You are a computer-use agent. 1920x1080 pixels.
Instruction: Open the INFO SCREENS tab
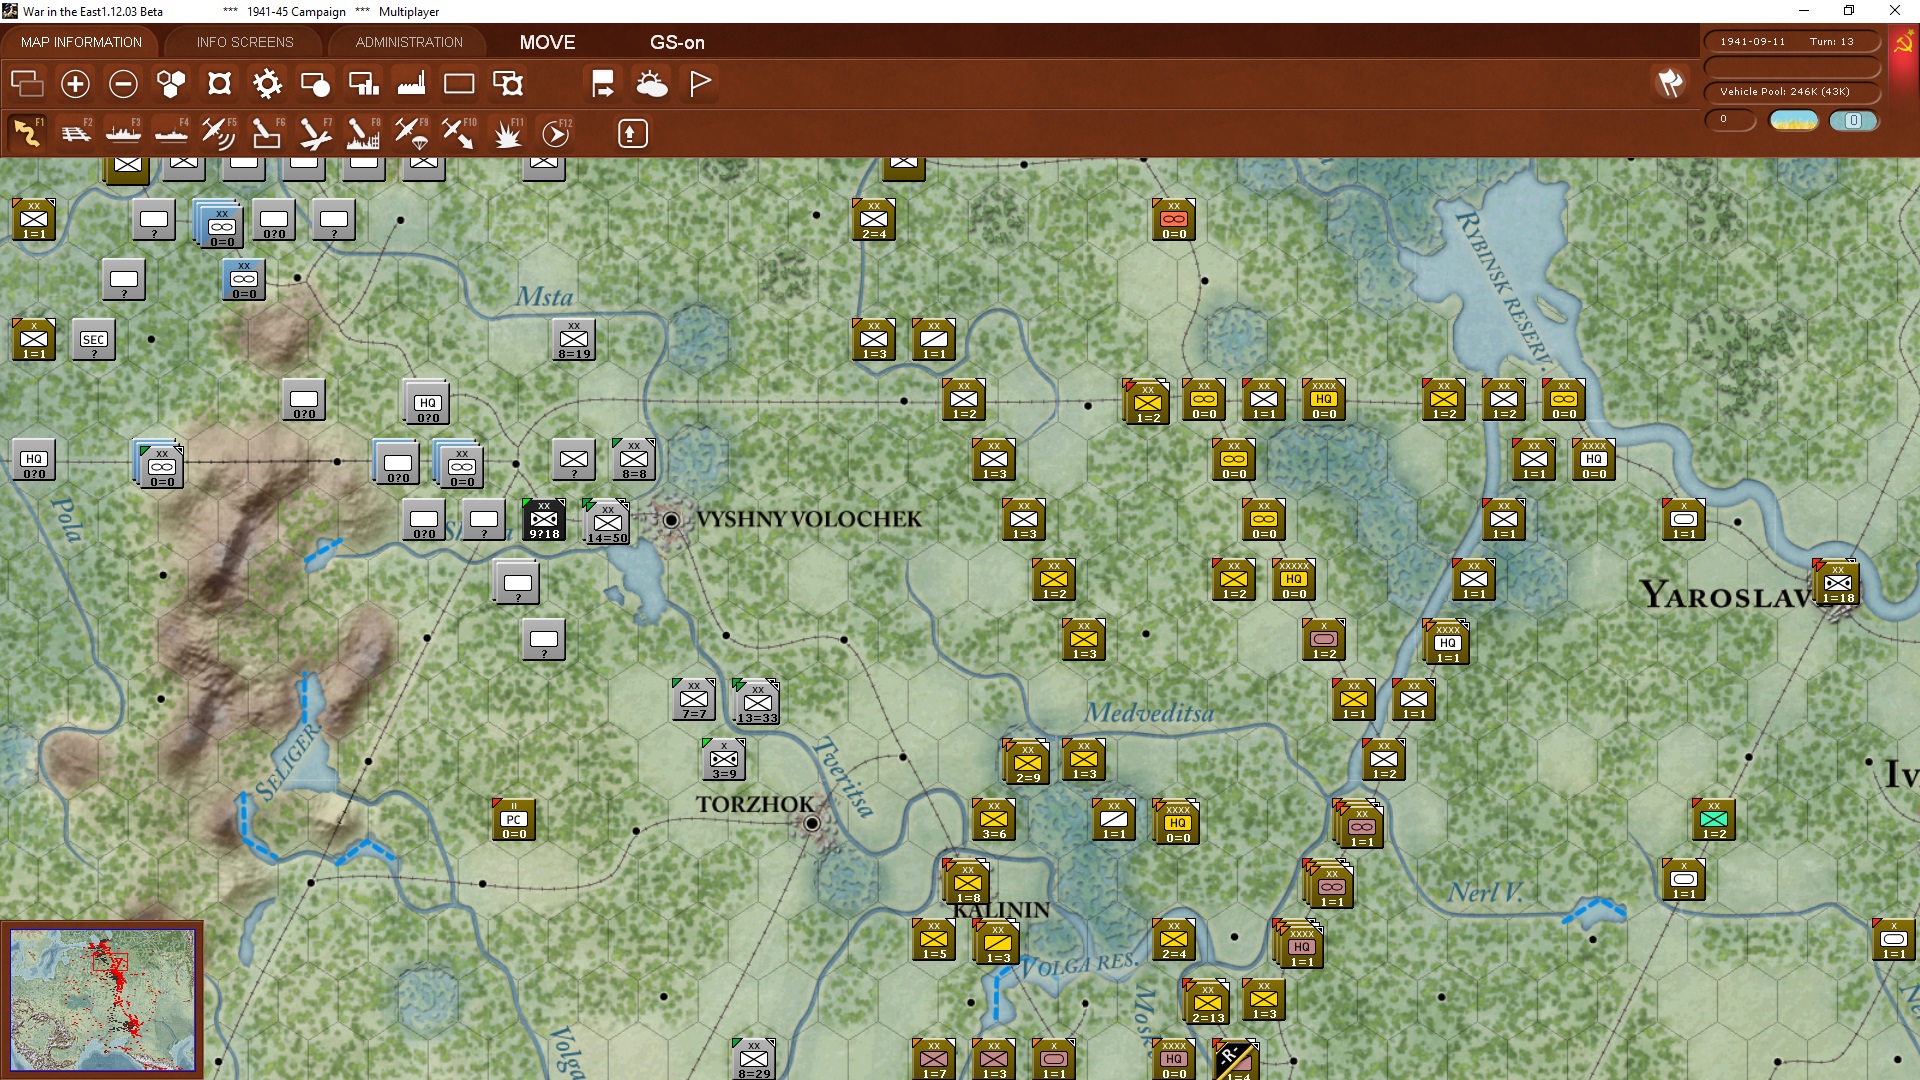click(245, 42)
